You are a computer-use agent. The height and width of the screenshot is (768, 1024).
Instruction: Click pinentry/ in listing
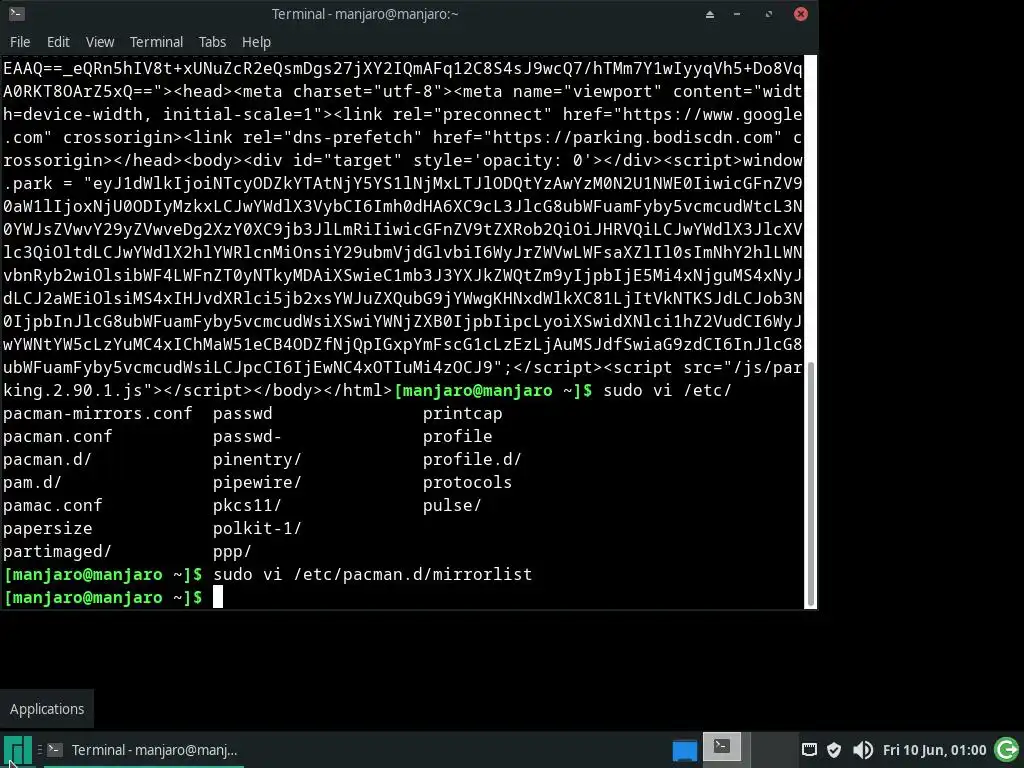(x=257, y=459)
